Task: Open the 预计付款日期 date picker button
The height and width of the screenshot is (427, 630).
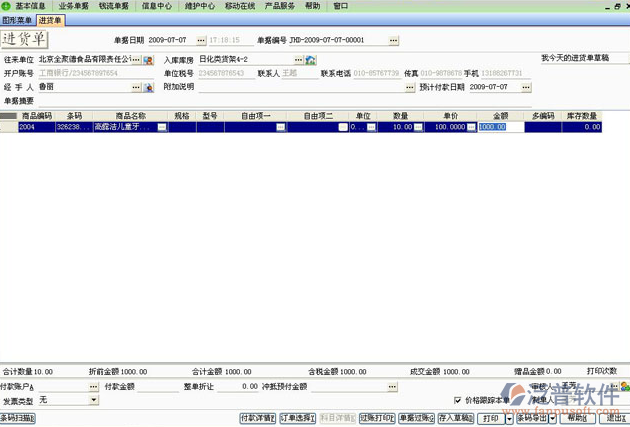Action: pos(523,87)
